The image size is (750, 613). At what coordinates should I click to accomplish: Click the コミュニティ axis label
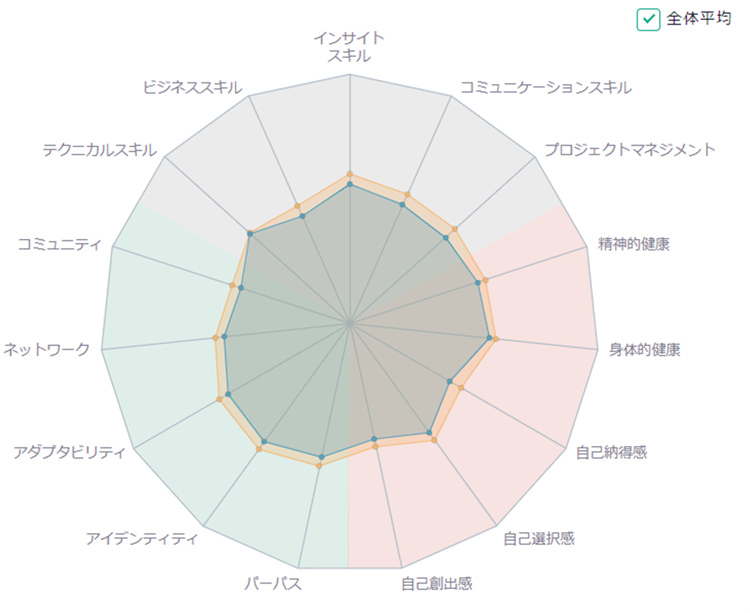click(x=60, y=244)
